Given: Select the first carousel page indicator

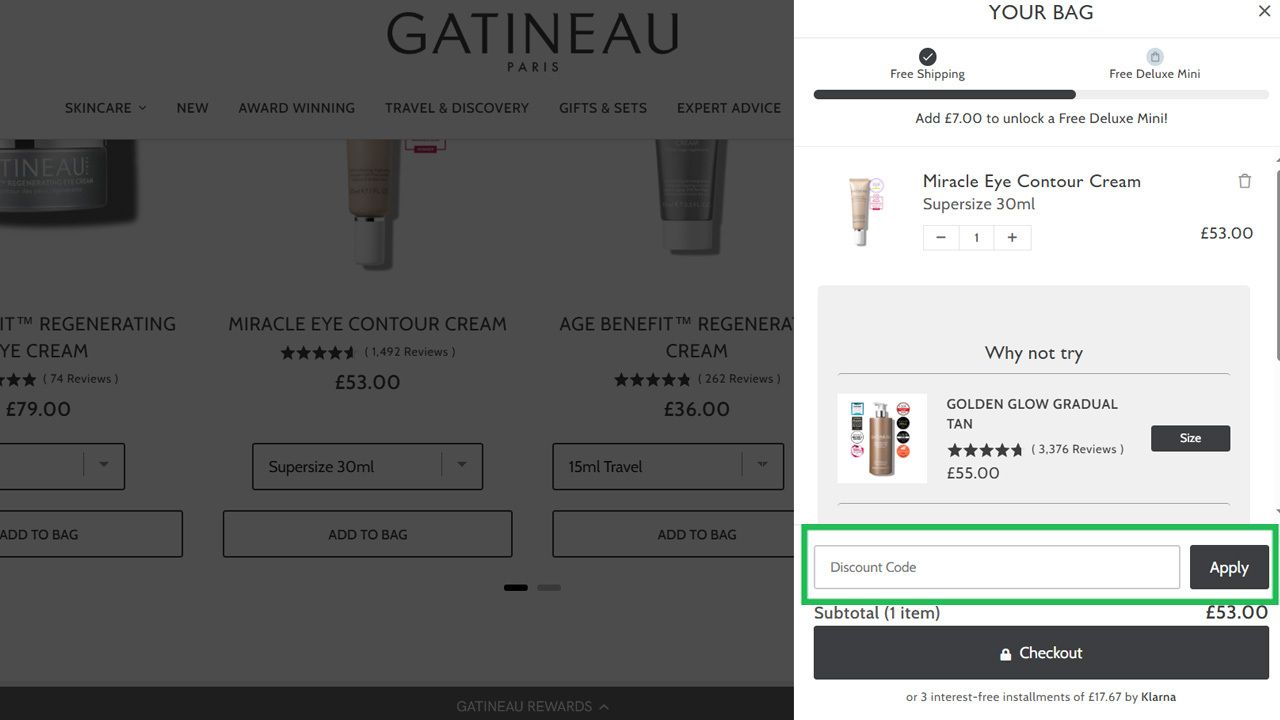Looking at the screenshot, I should [516, 588].
